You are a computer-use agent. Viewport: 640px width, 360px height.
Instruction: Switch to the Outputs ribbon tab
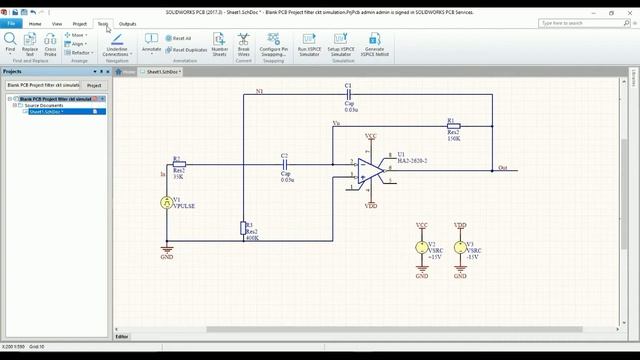[127, 24]
